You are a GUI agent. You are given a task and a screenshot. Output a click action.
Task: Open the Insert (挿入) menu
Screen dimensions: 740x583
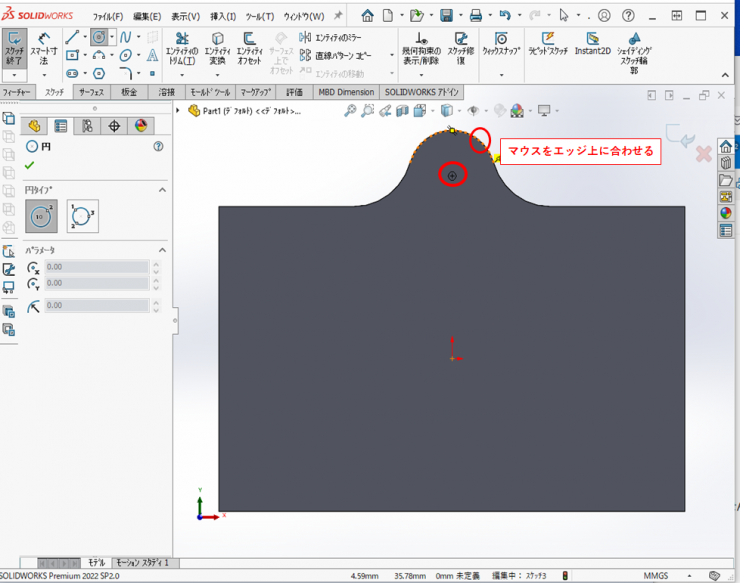223,17
